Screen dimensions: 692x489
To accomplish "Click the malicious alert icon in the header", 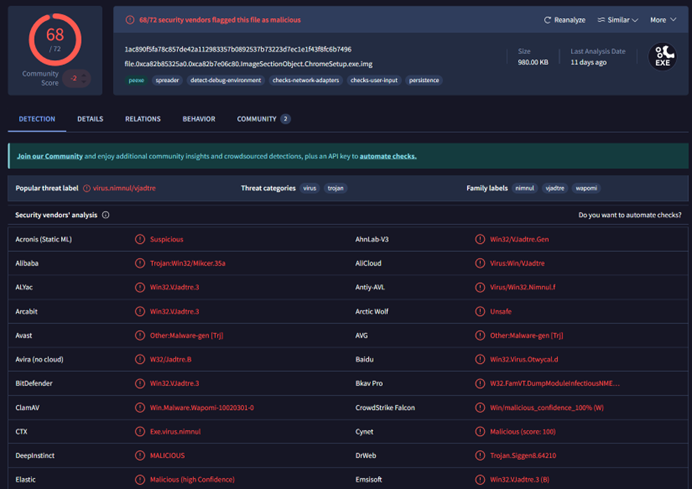I will [x=130, y=20].
